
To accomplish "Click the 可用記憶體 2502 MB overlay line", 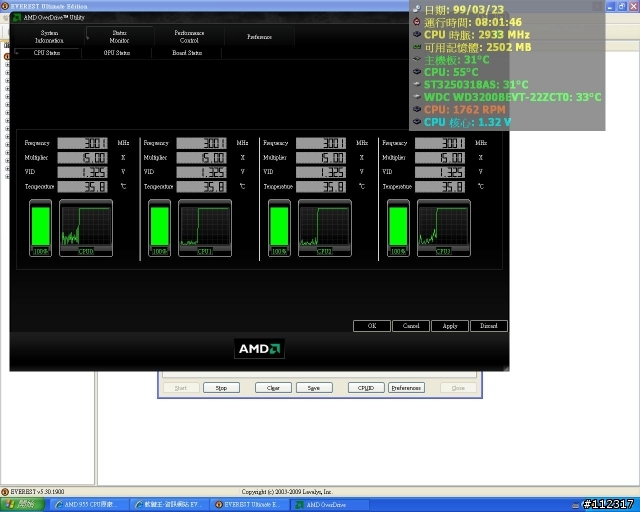I will point(478,47).
